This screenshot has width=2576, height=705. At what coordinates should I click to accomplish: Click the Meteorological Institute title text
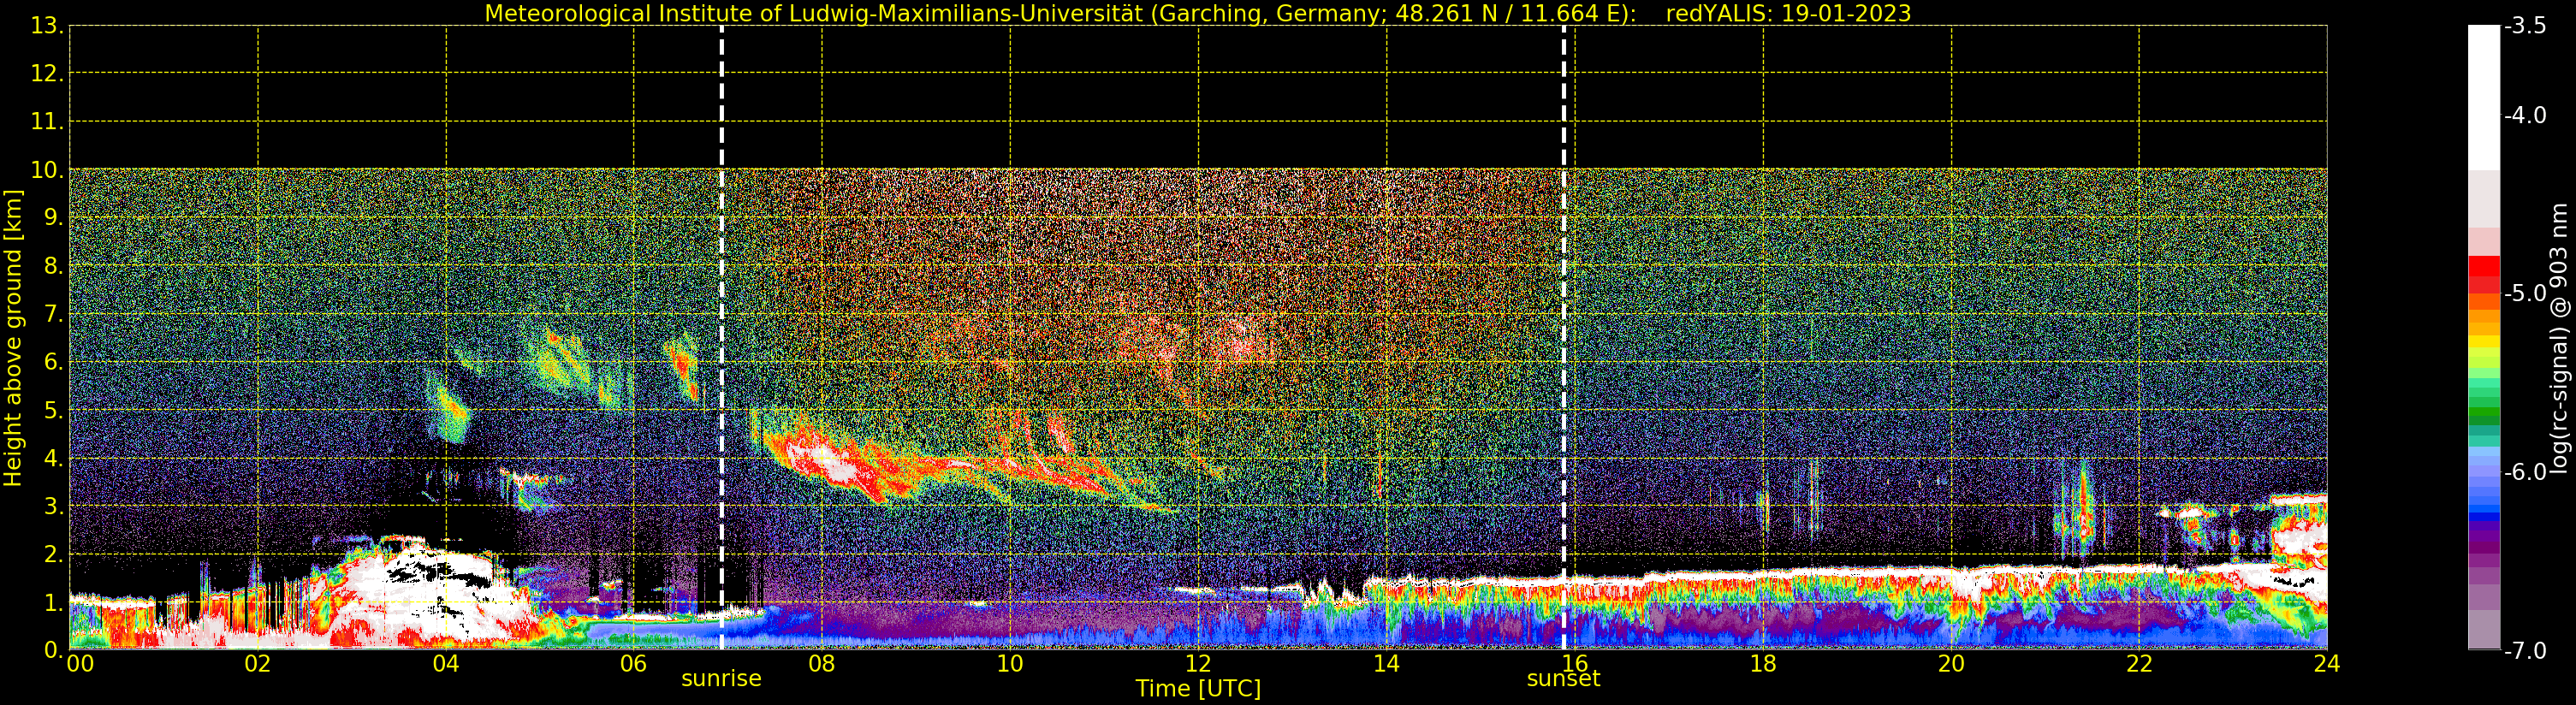[1060, 13]
